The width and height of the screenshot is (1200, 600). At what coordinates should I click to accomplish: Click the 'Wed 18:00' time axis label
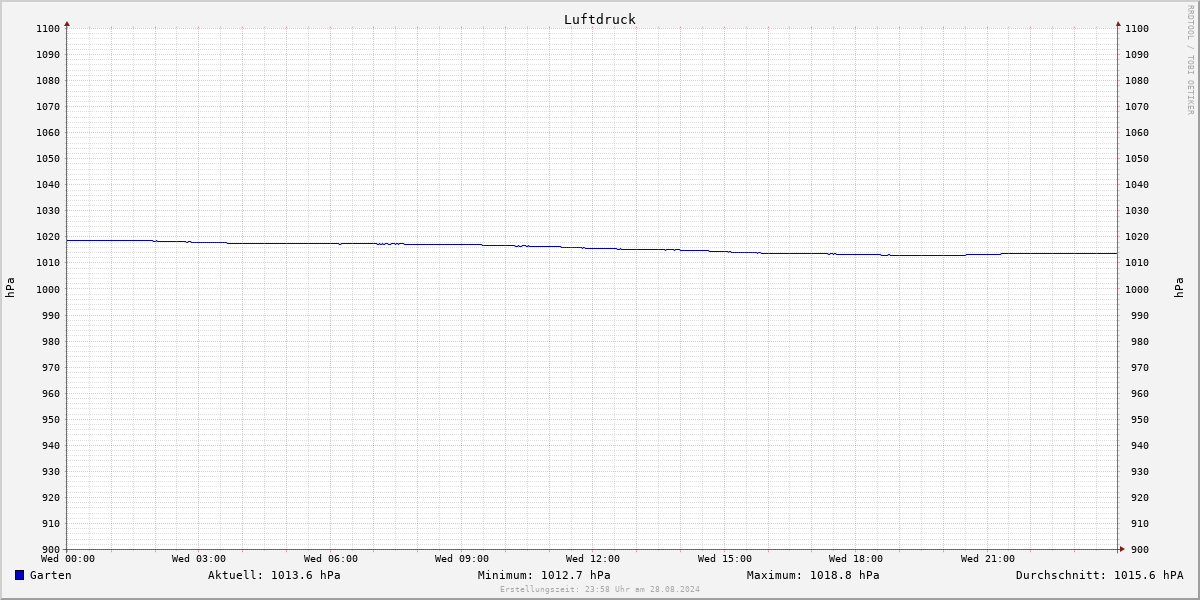[856, 559]
